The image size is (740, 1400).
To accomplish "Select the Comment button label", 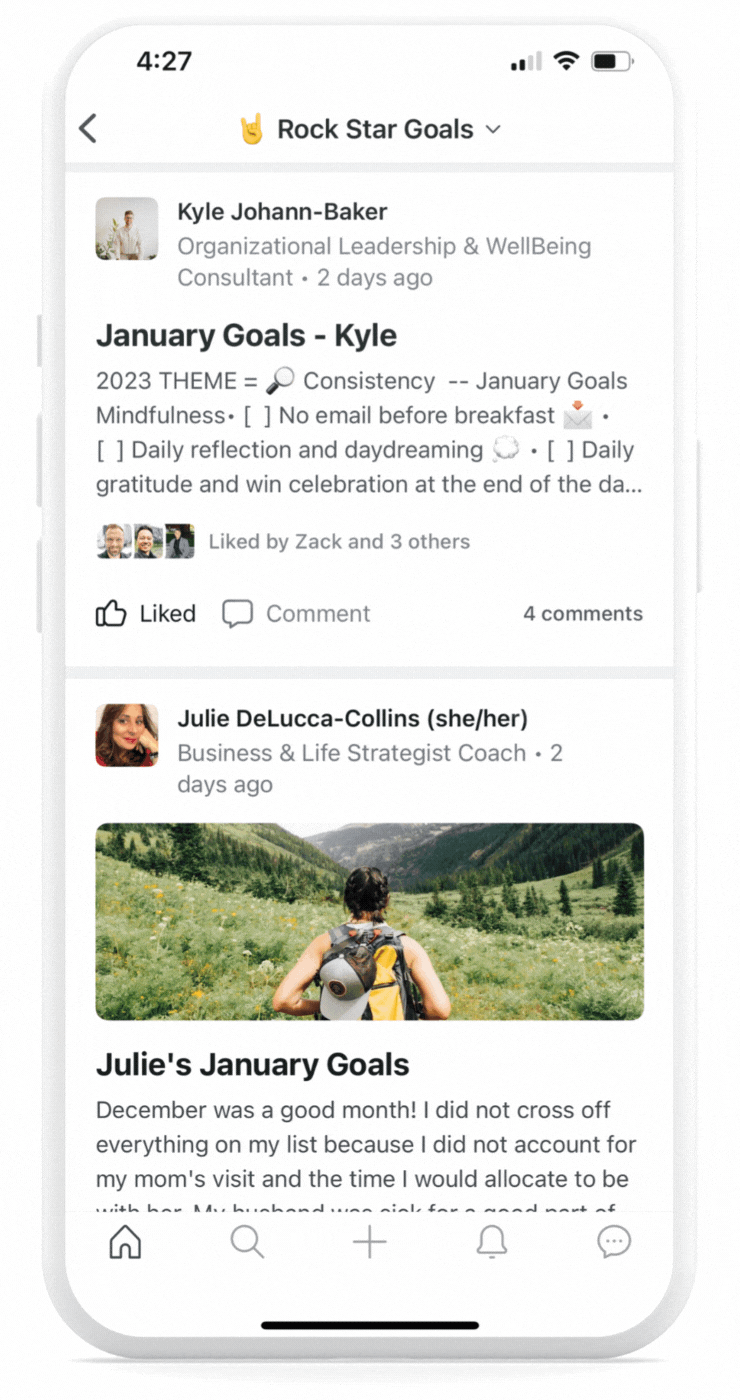I will (x=318, y=614).
